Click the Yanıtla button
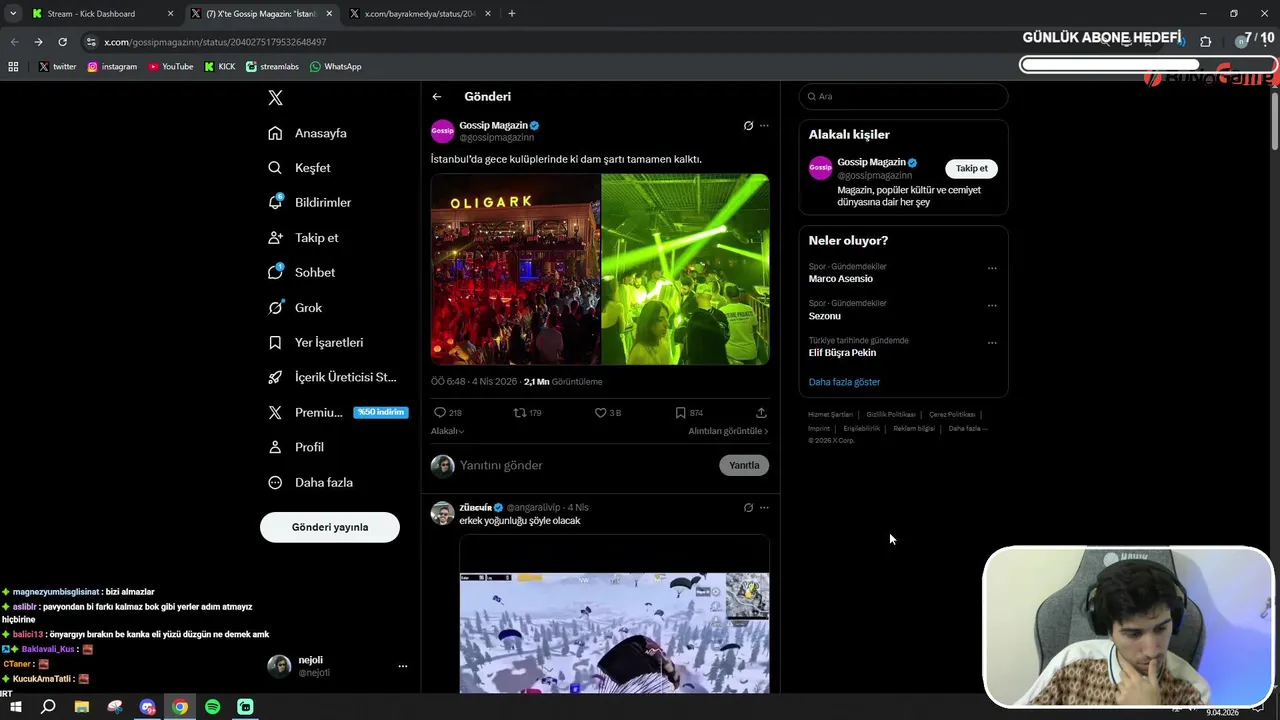This screenshot has width=1280, height=720. (x=744, y=465)
